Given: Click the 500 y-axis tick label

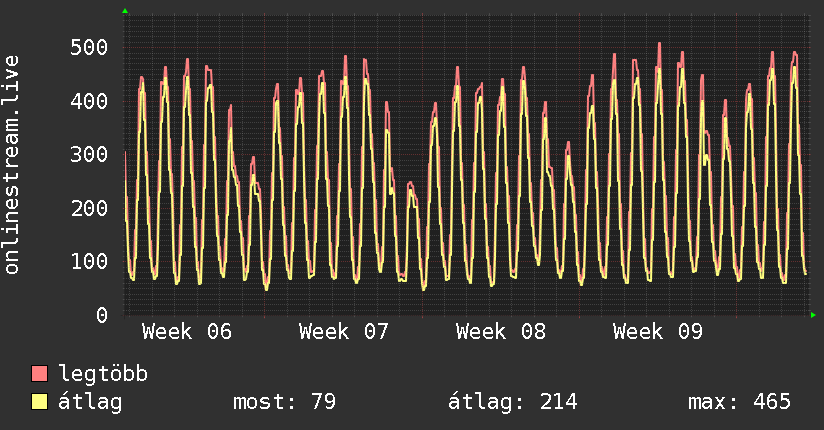Looking at the screenshot, I should tap(89, 47).
